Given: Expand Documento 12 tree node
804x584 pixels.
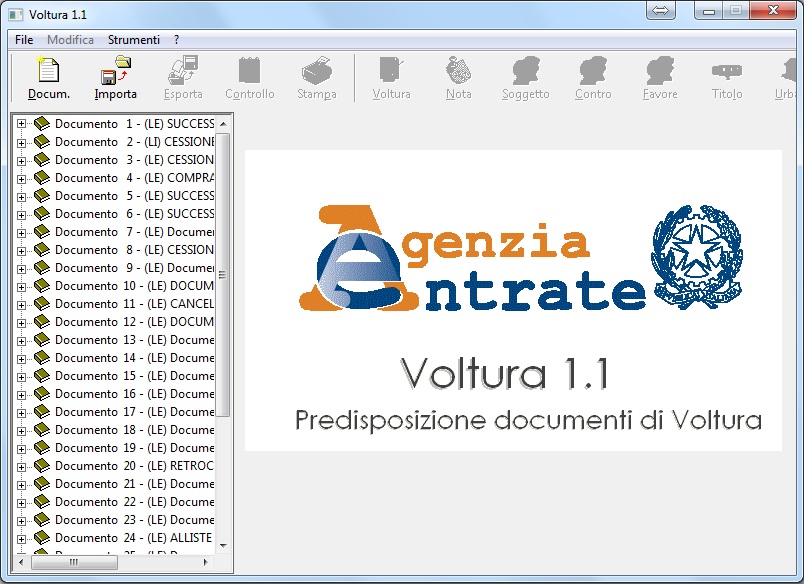Looking at the screenshot, I should 21,323.
